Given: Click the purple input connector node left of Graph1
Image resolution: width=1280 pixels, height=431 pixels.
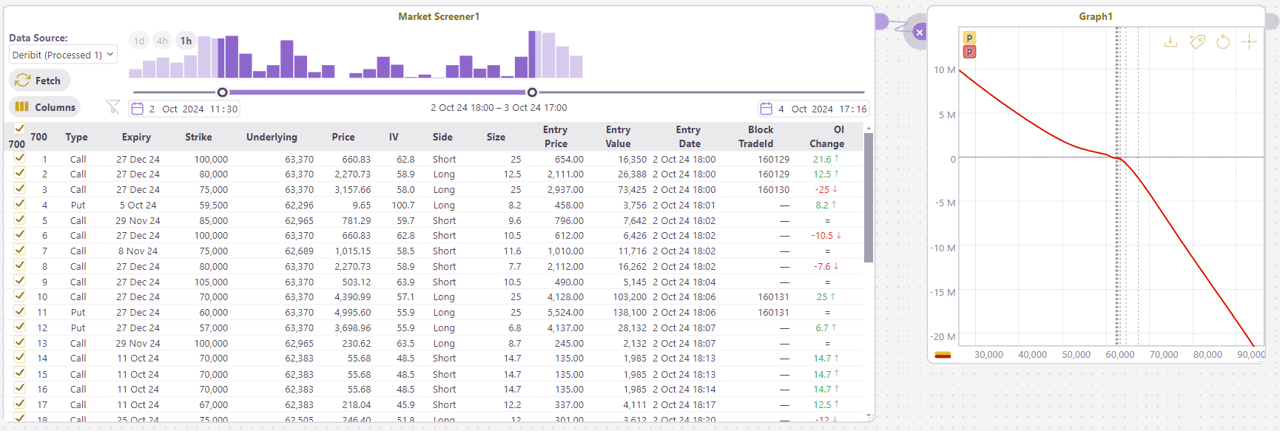Looking at the screenshot, I should (x=881, y=22).
